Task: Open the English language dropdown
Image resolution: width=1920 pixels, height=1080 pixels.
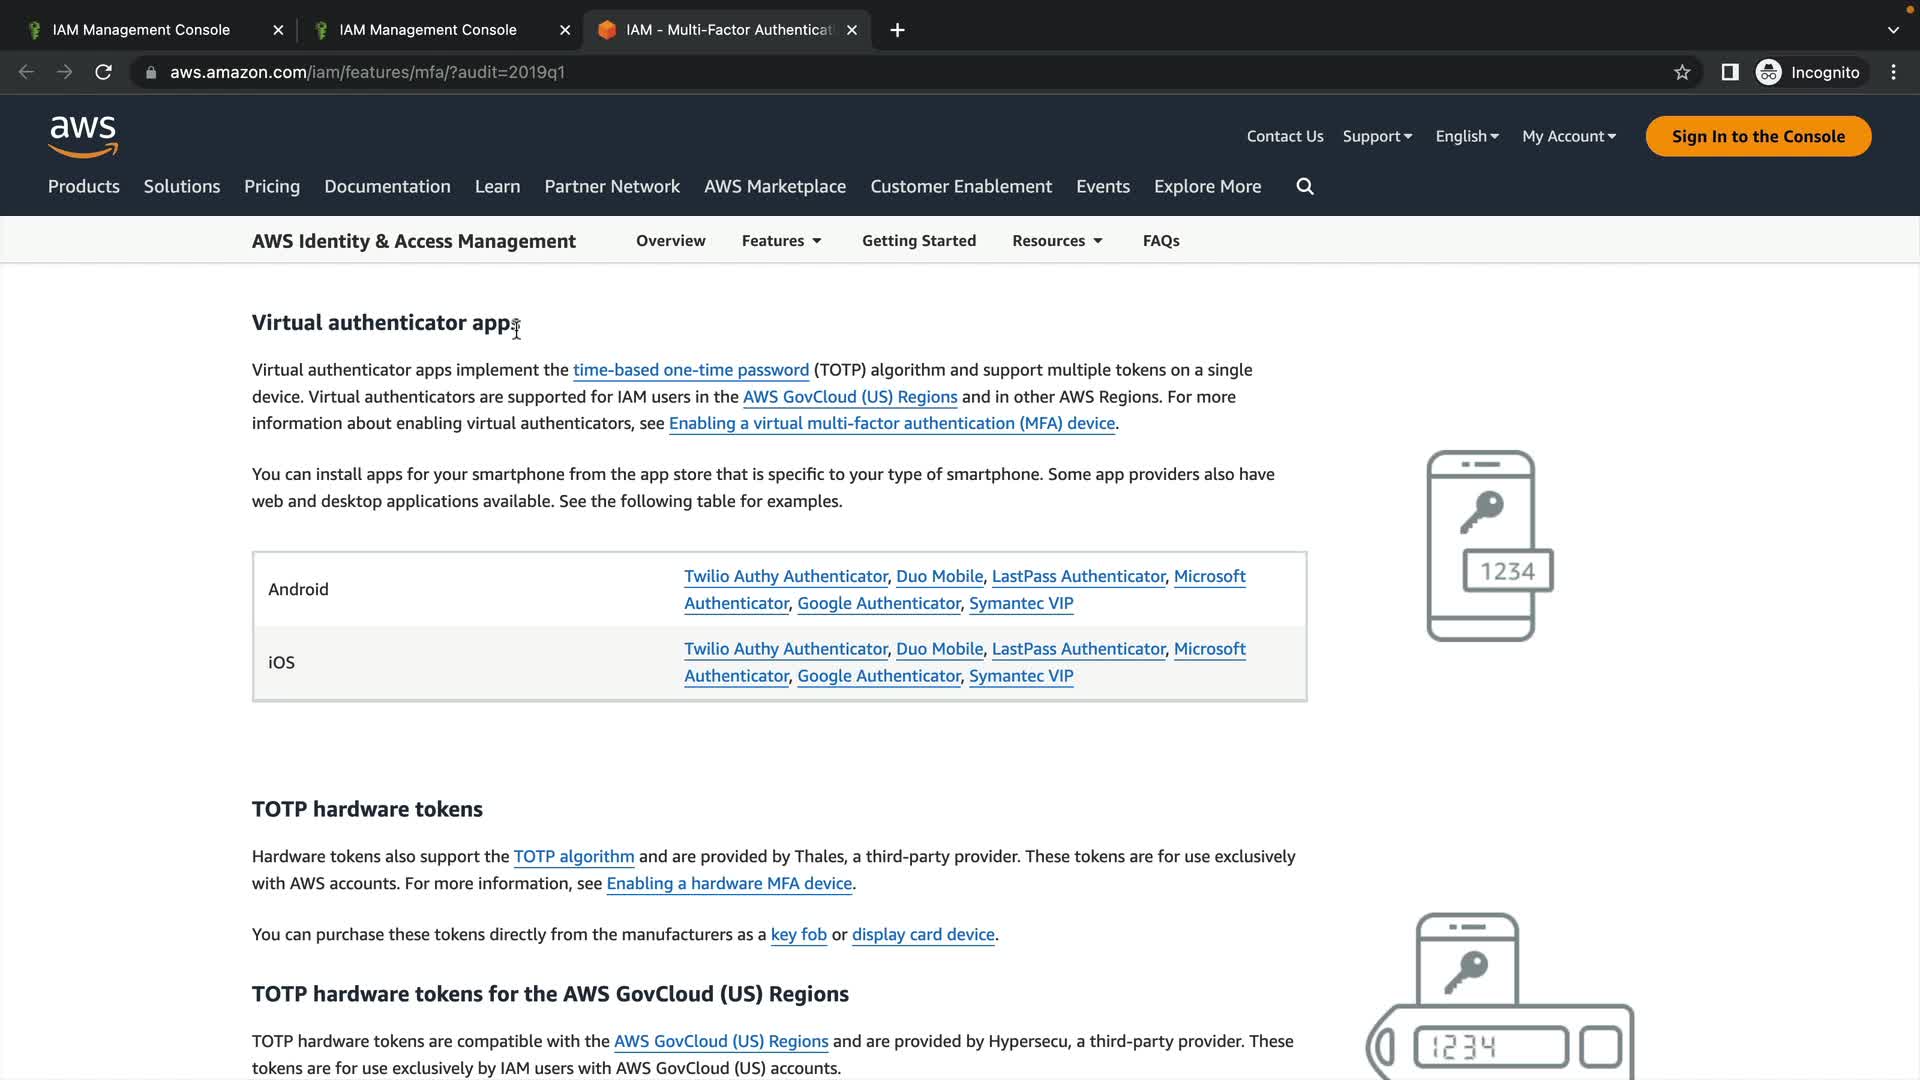Action: pyautogui.click(x=1466, y=137)
